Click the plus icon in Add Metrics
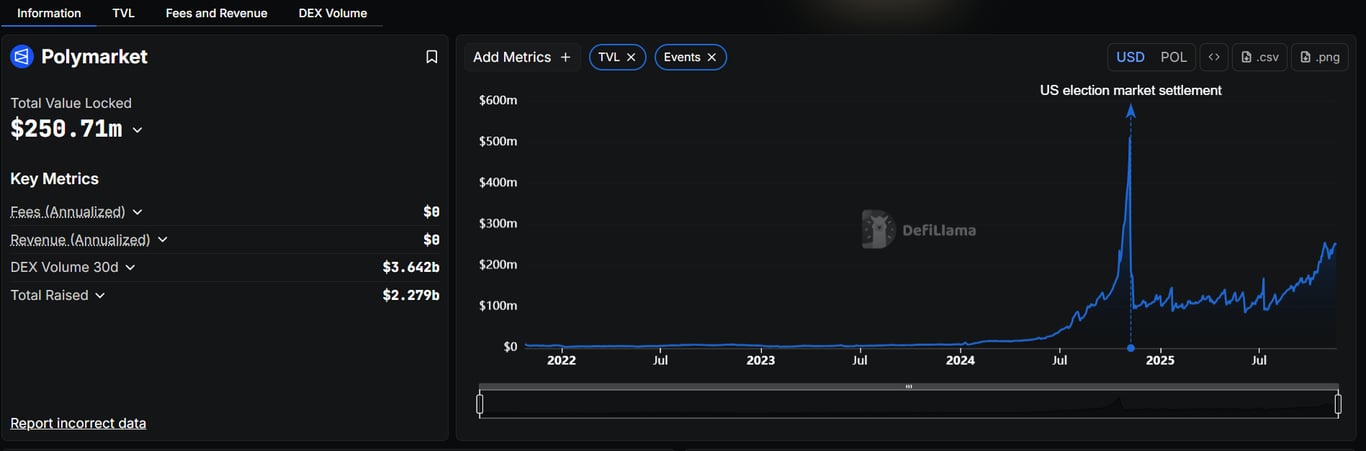The width and height of the screenshot is (1366, 451). 565,57
